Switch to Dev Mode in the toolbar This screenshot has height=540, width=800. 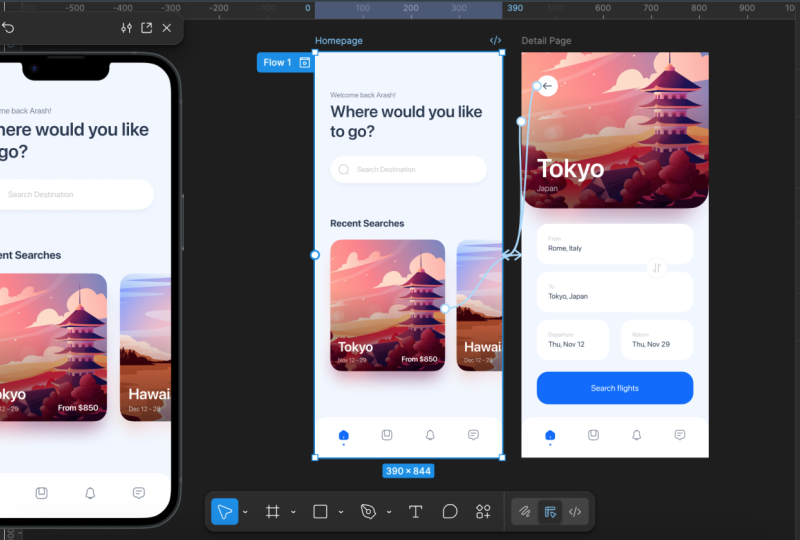coord(575,511)
